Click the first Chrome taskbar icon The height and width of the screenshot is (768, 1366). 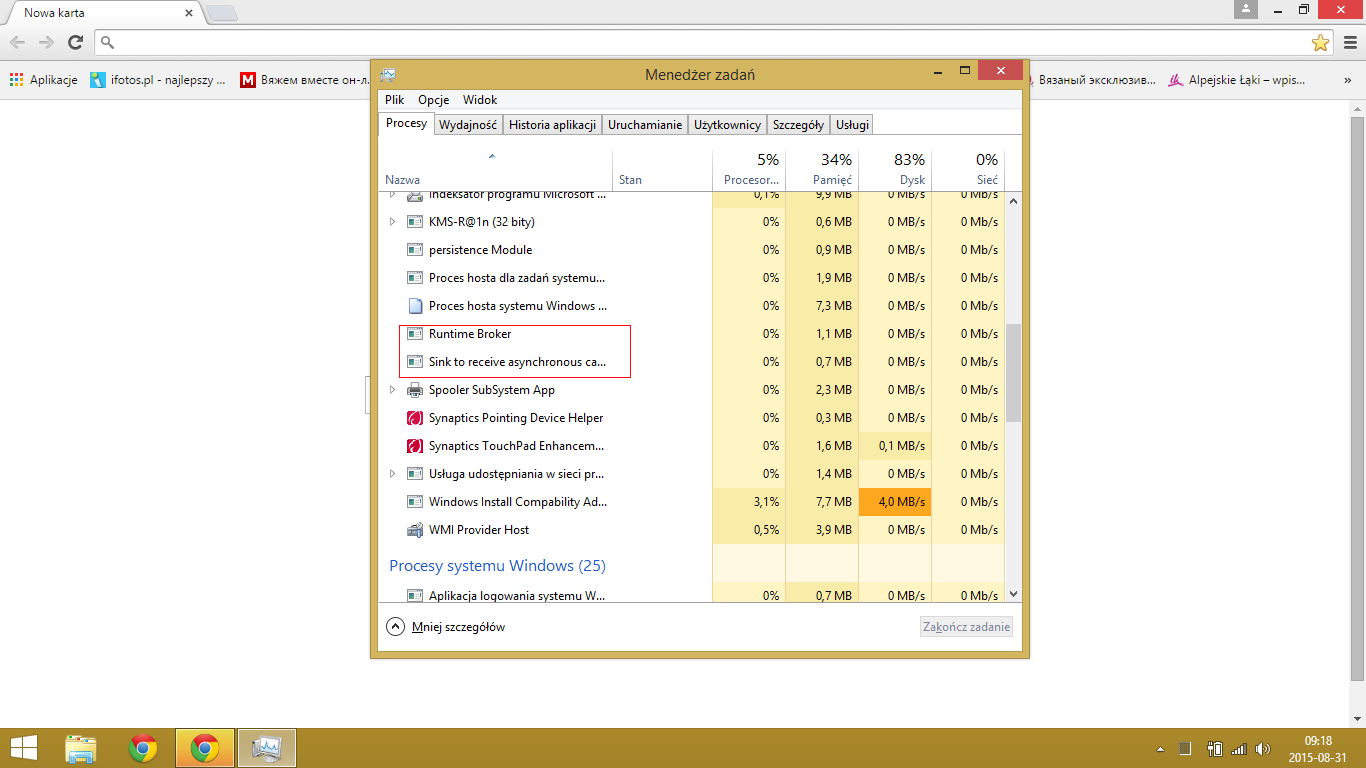click(x=143, y=748)
